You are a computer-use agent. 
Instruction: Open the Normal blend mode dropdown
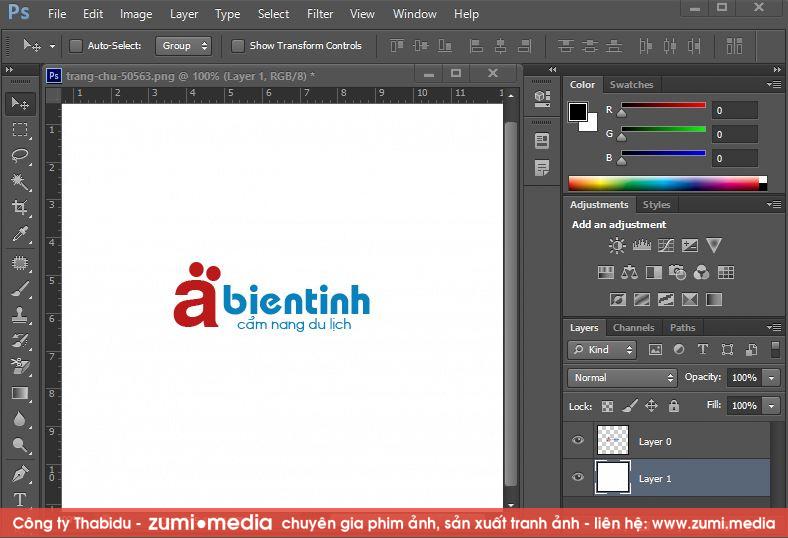pos(622,378)
